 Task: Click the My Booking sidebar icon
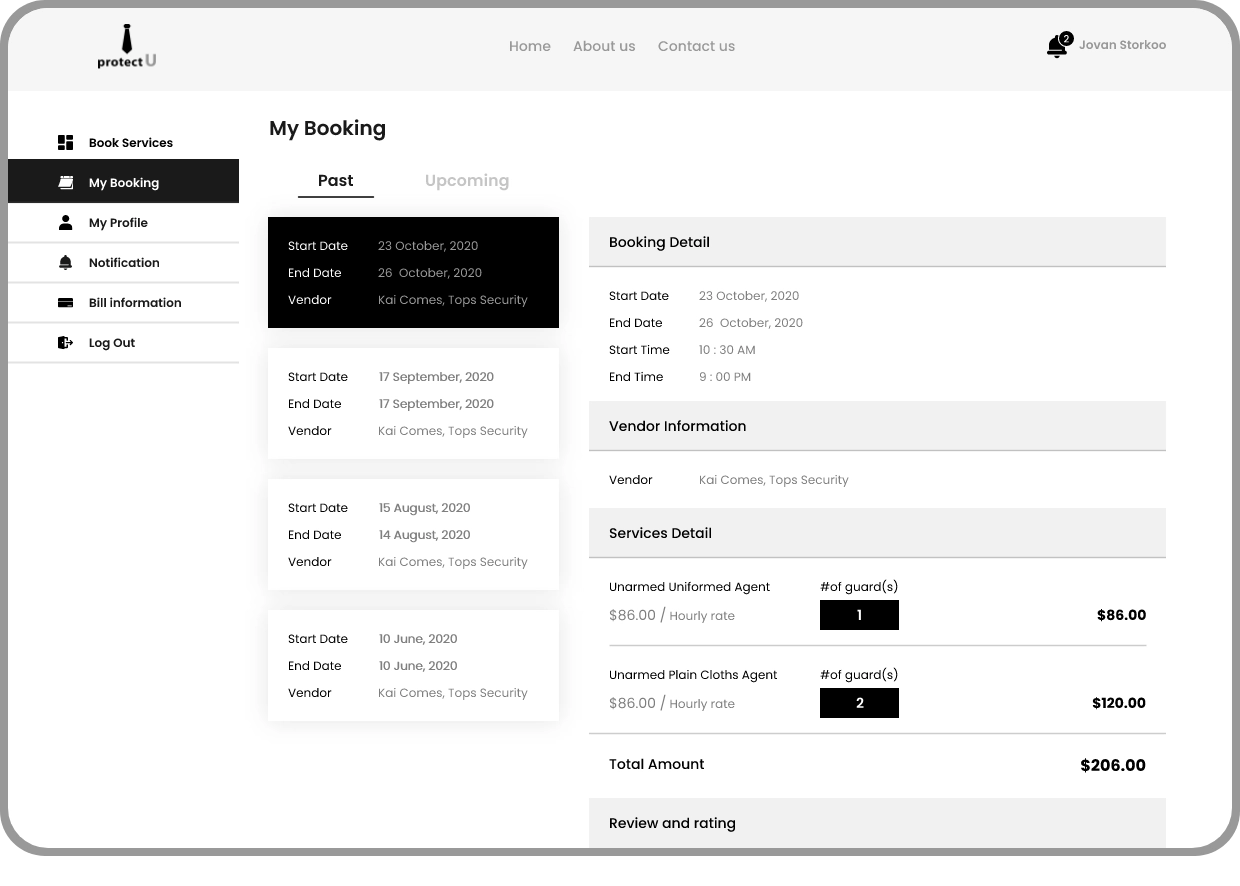click(66, 183)
